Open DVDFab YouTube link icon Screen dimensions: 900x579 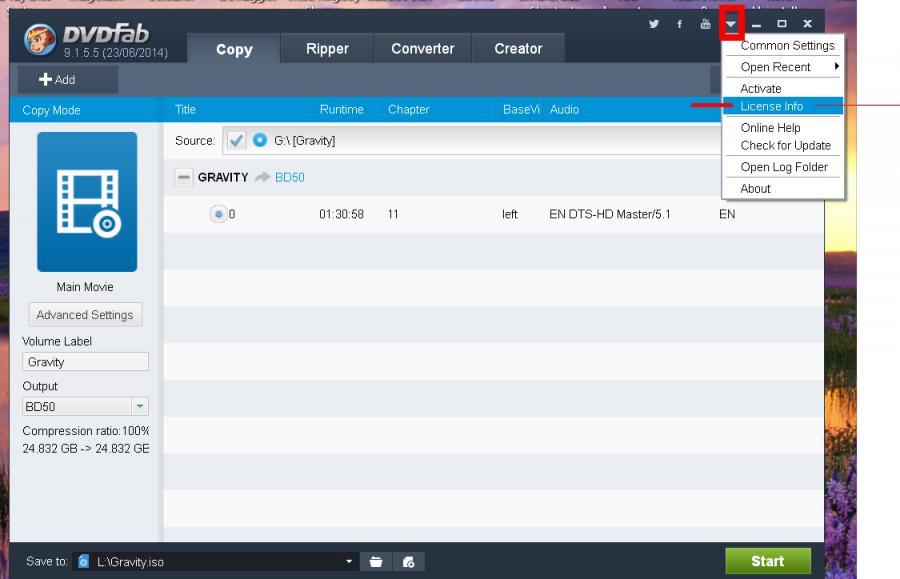click(705, 24)
